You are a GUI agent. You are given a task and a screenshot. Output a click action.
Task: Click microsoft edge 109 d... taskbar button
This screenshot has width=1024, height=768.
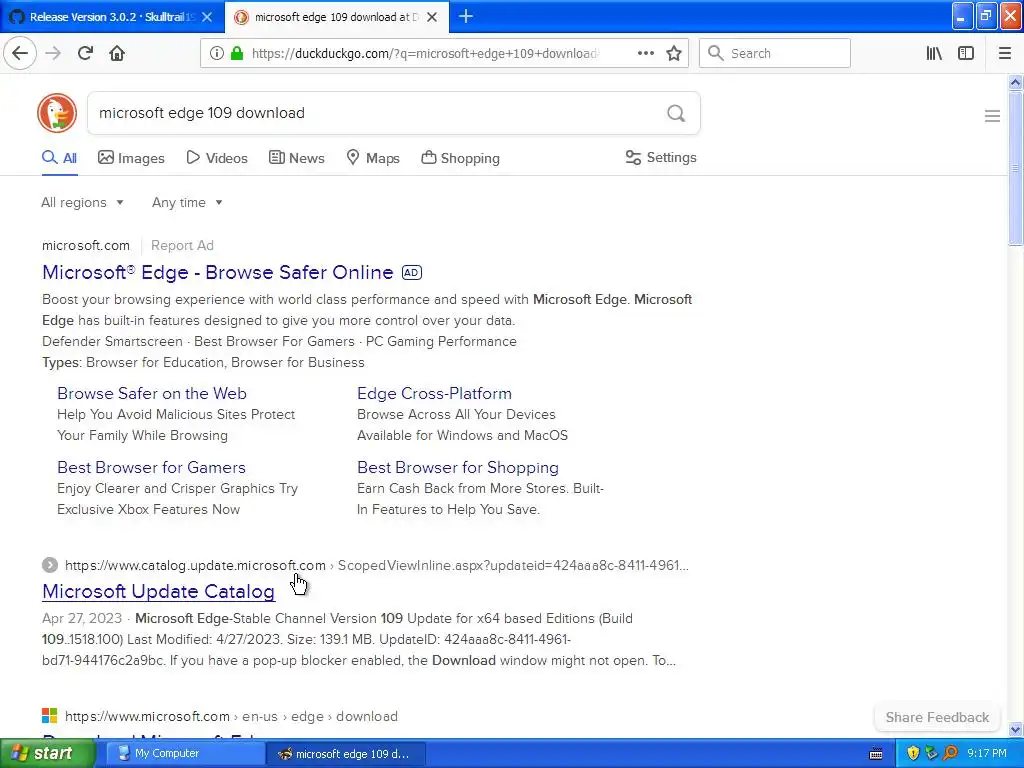pyautogui.click(x=345, y=754)
